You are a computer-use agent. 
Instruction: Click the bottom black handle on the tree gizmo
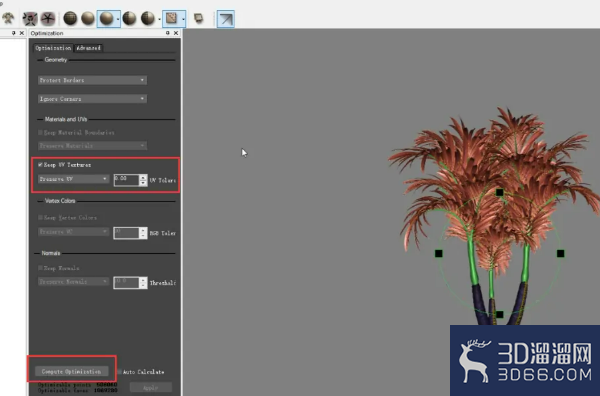pyautogui.click(x=499, y=314)
